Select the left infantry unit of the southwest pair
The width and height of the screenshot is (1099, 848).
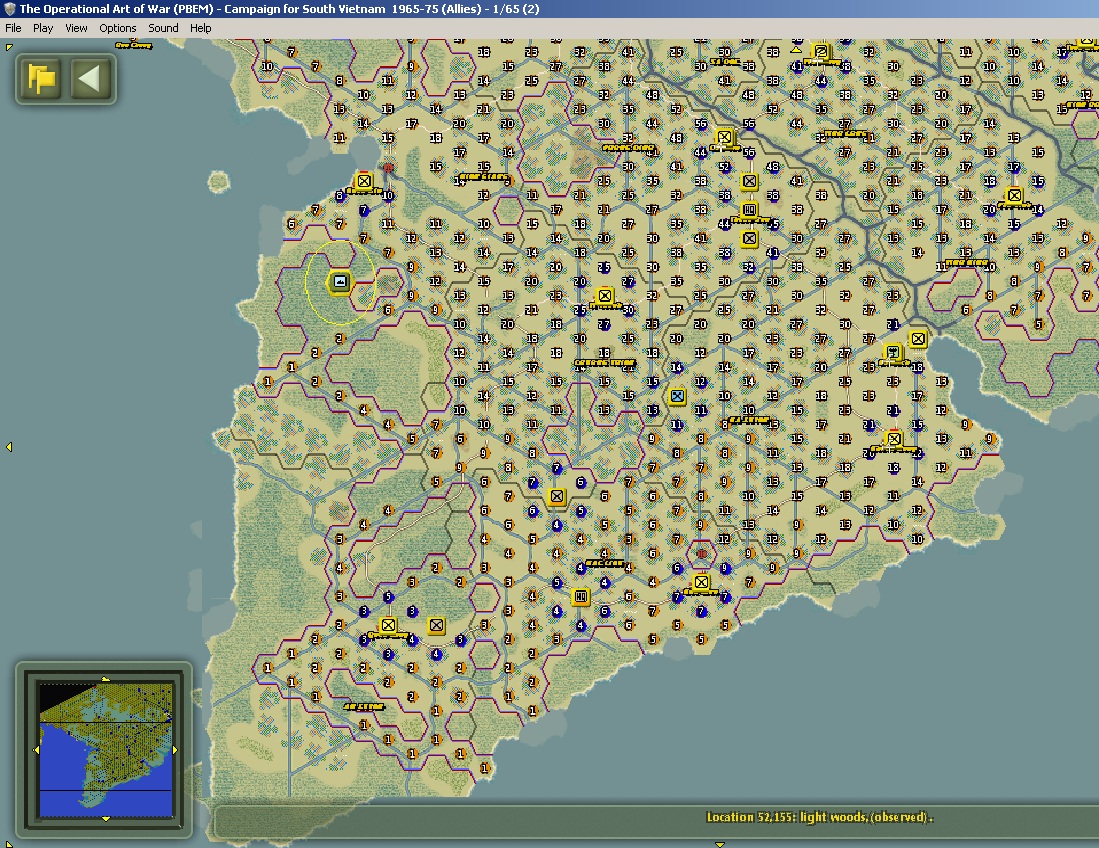pos(388,625)
